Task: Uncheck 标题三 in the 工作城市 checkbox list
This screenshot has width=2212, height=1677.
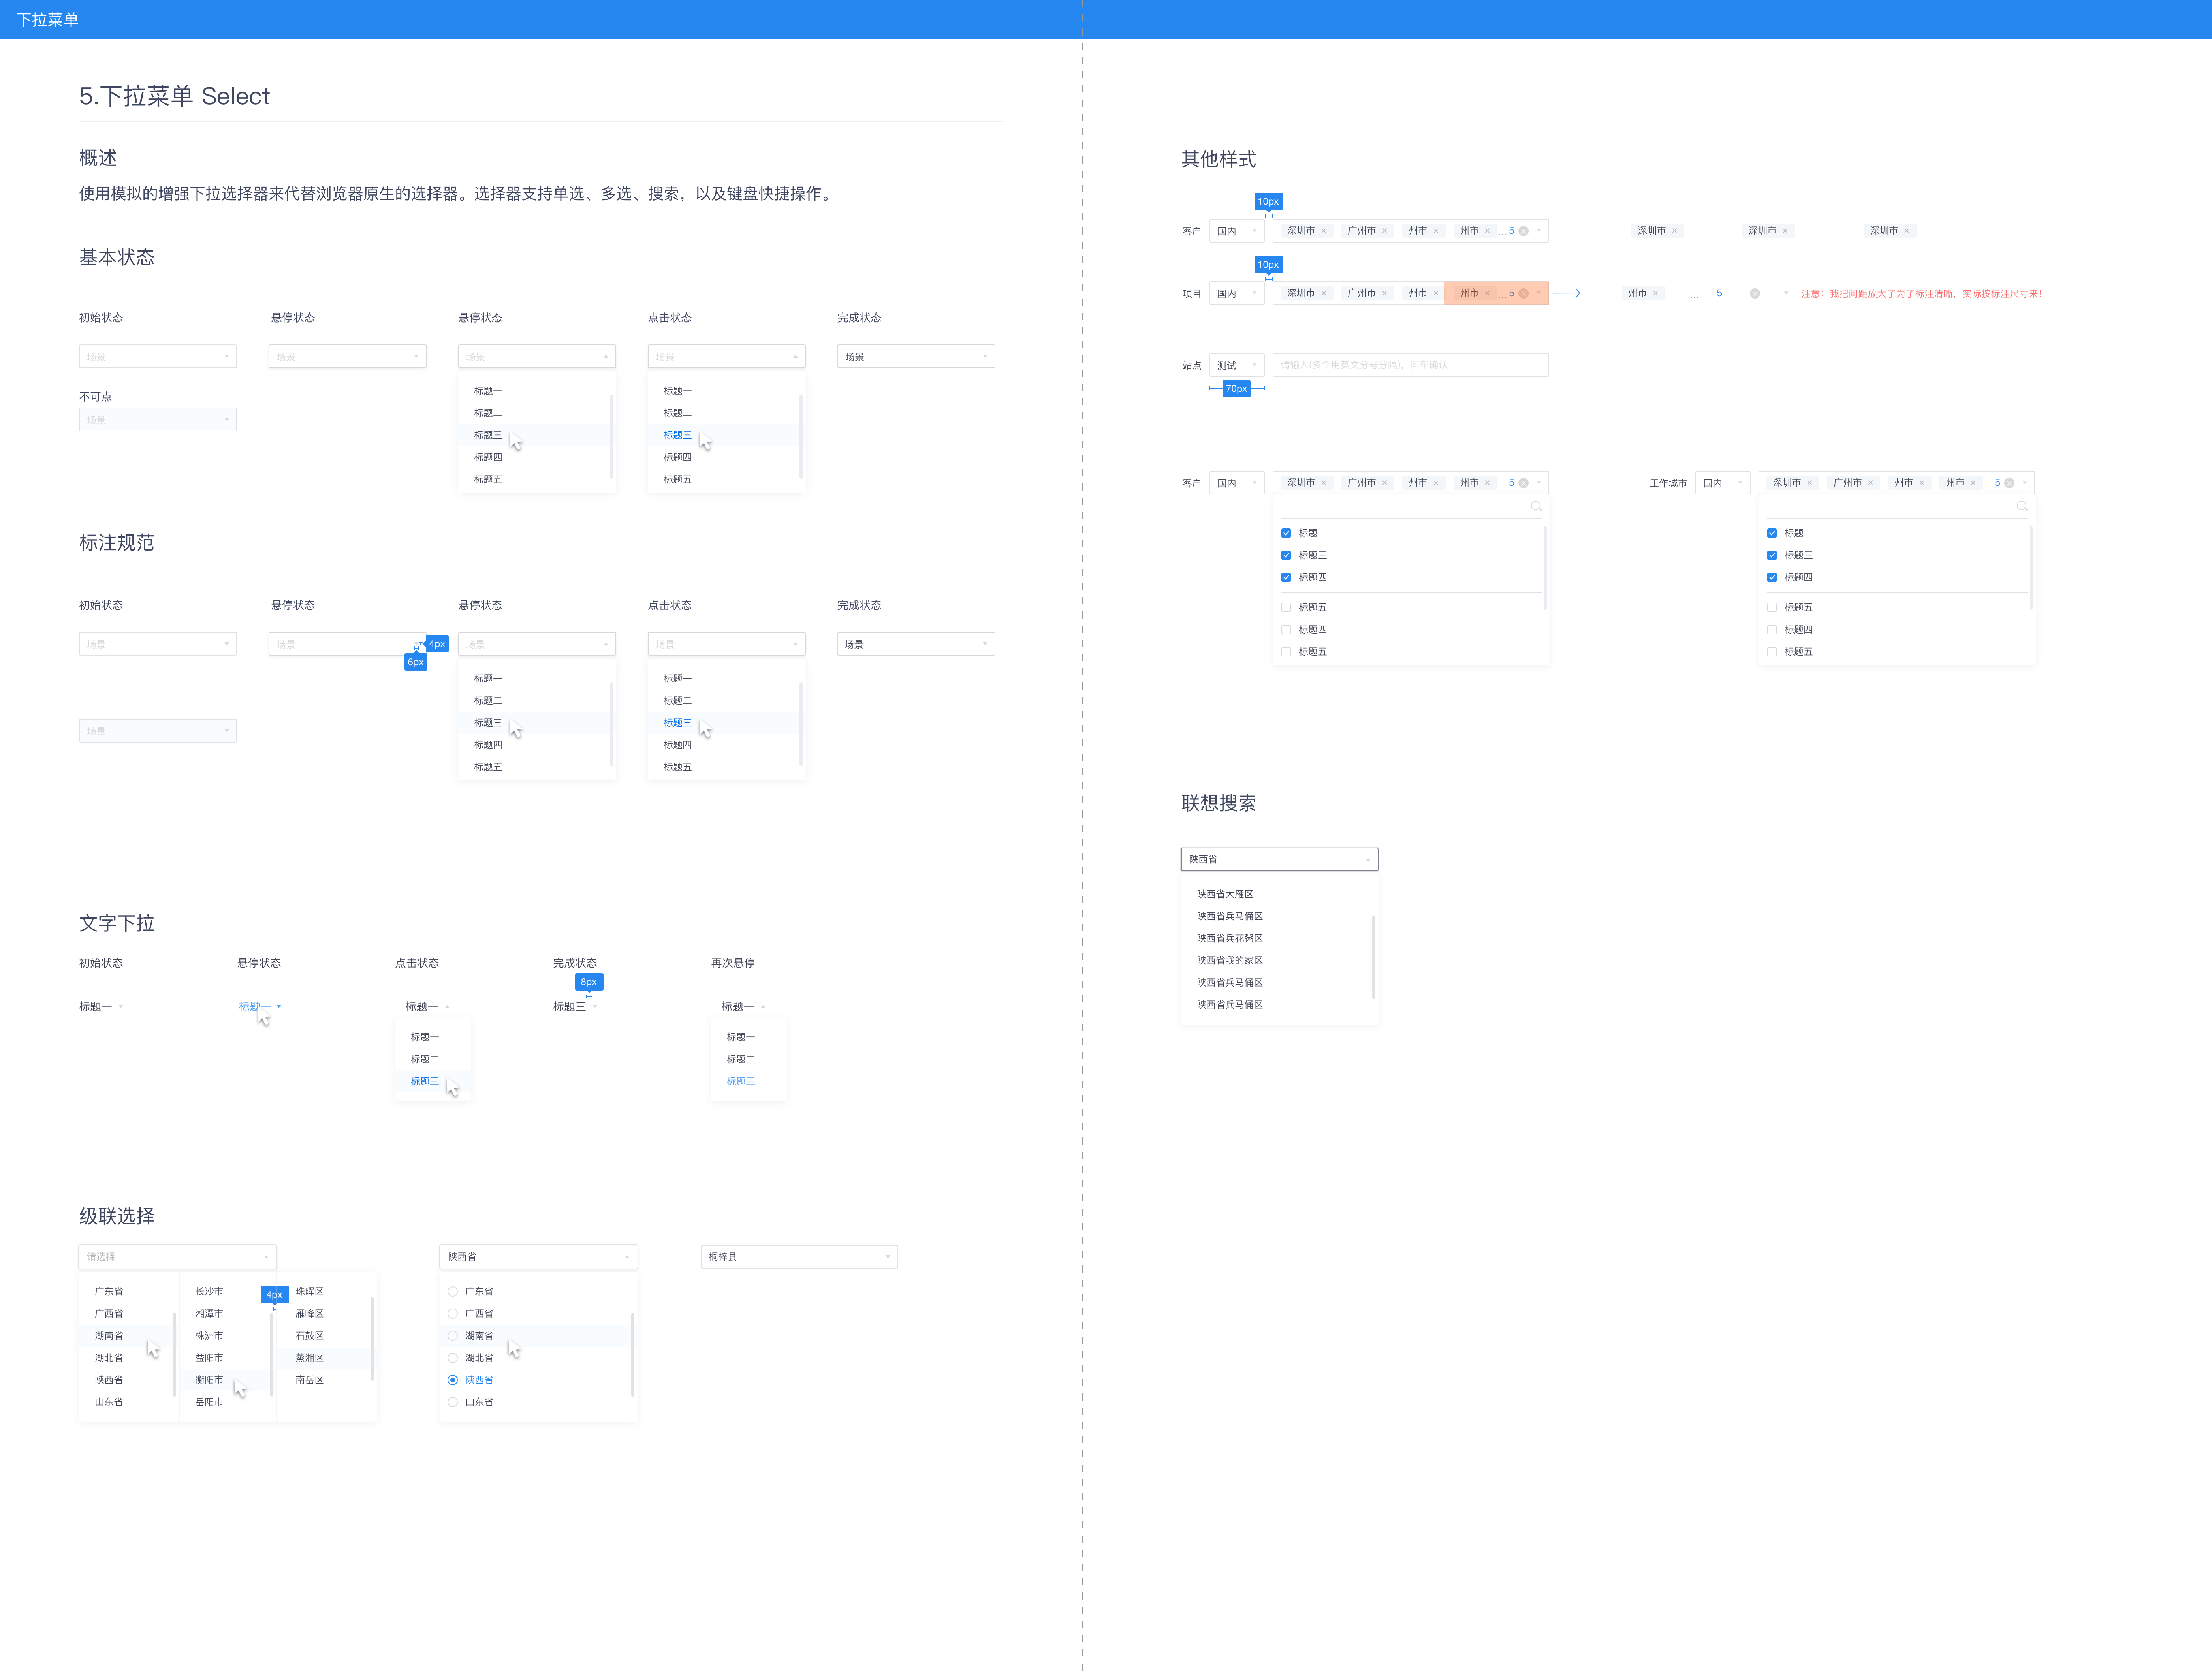Action: click(x=1772, y=555)
